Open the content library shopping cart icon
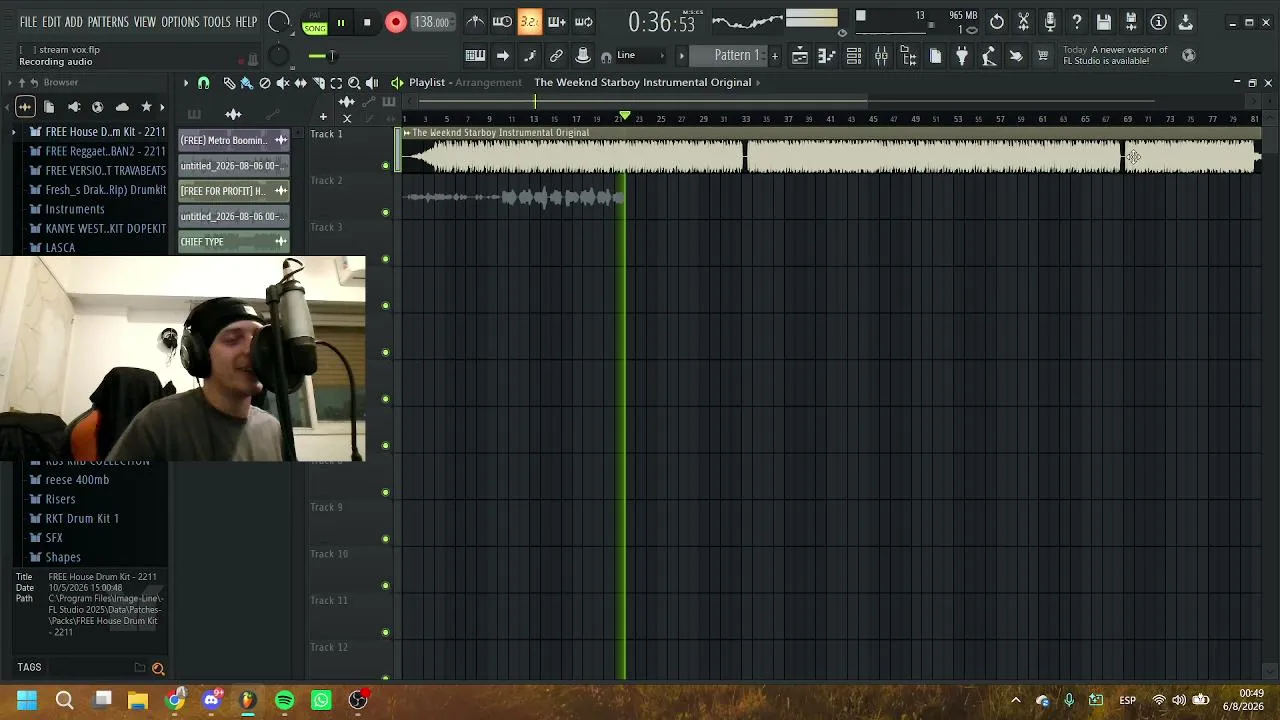The height and width of the screenshot is (720, 1280). coord(1043,56)
